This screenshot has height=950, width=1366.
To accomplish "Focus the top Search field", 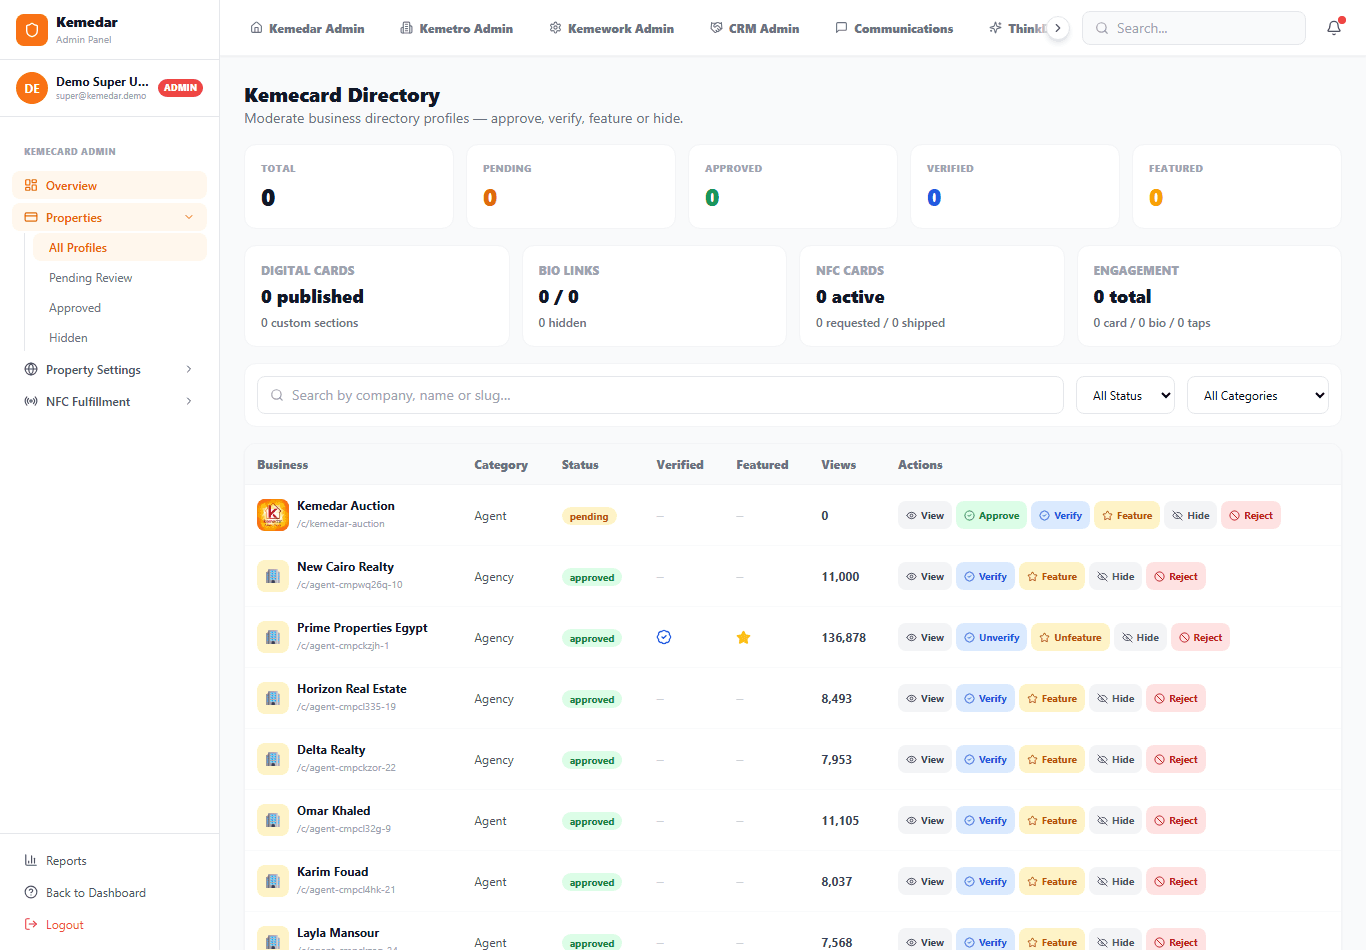I will (1194, 28).
